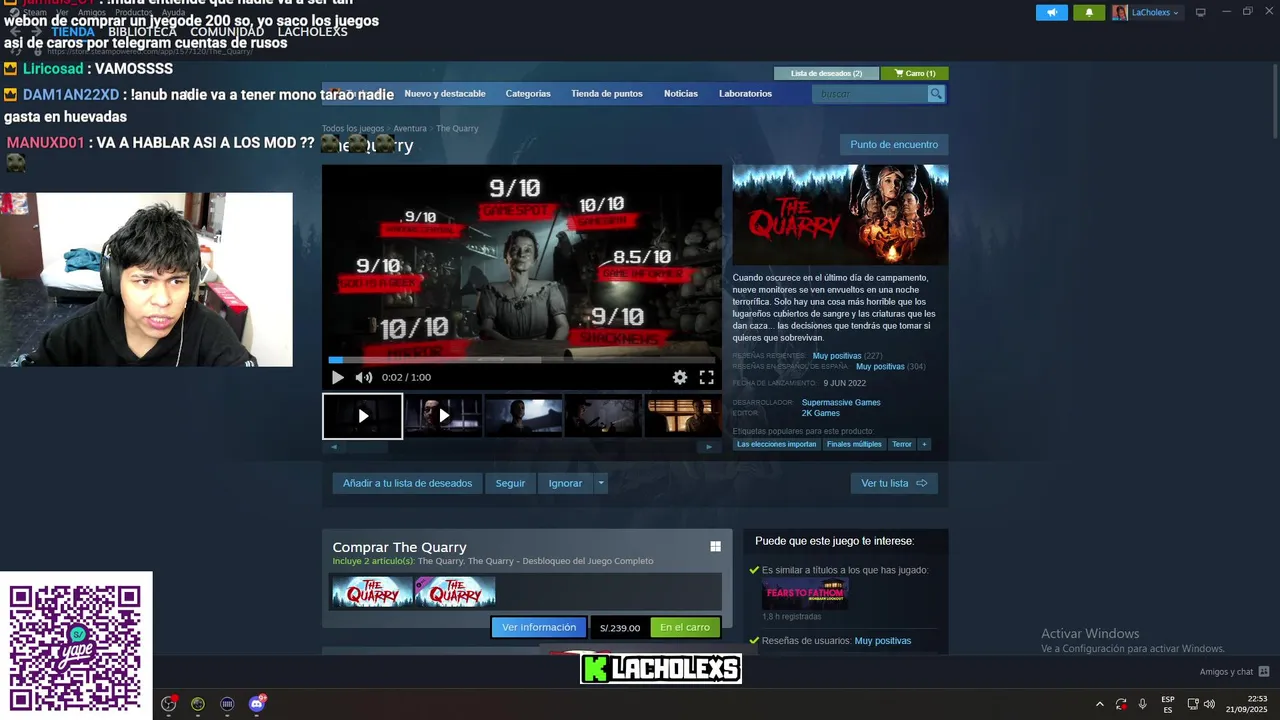The height and width of the screenshot is (720, 1280).
Task: Click the green En el carro button
Action: [x=685, y=627]
